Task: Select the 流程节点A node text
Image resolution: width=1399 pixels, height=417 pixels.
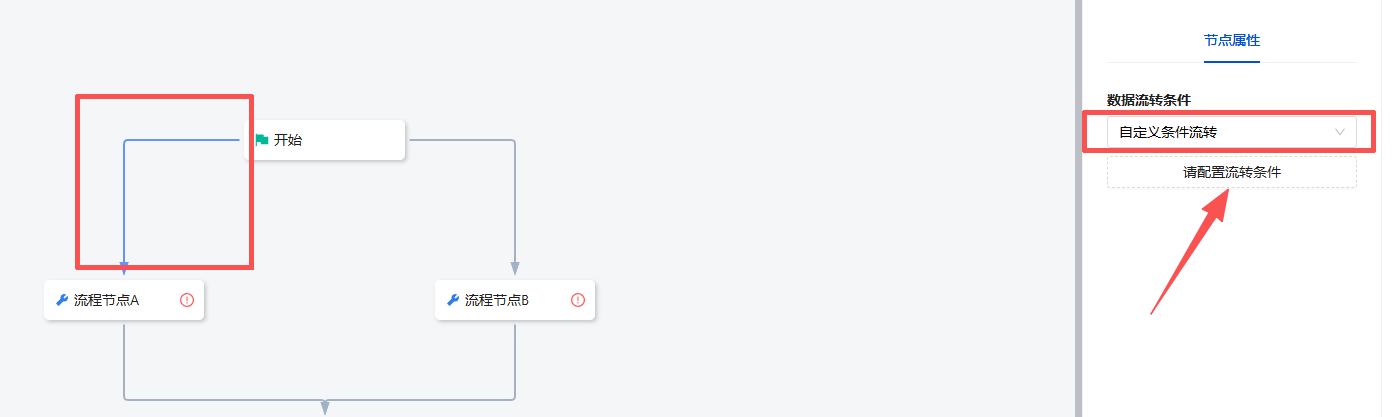Action: point(106,300)
